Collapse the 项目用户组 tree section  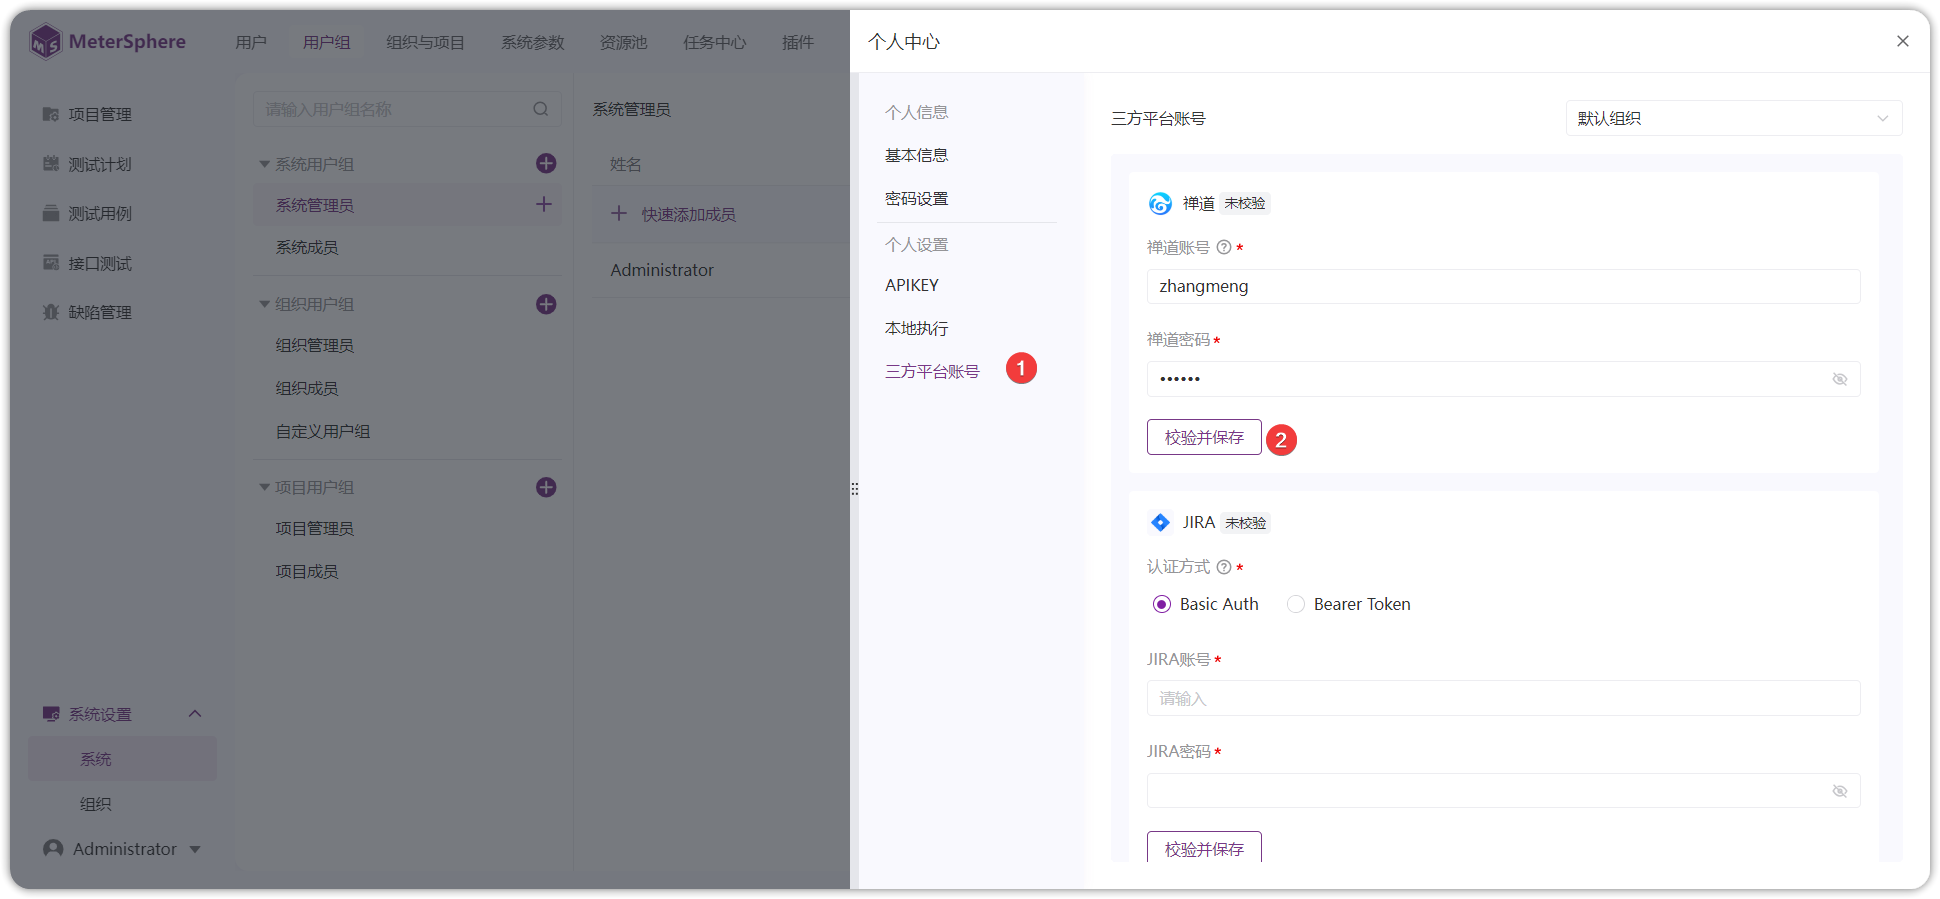(x=264, y=487)
